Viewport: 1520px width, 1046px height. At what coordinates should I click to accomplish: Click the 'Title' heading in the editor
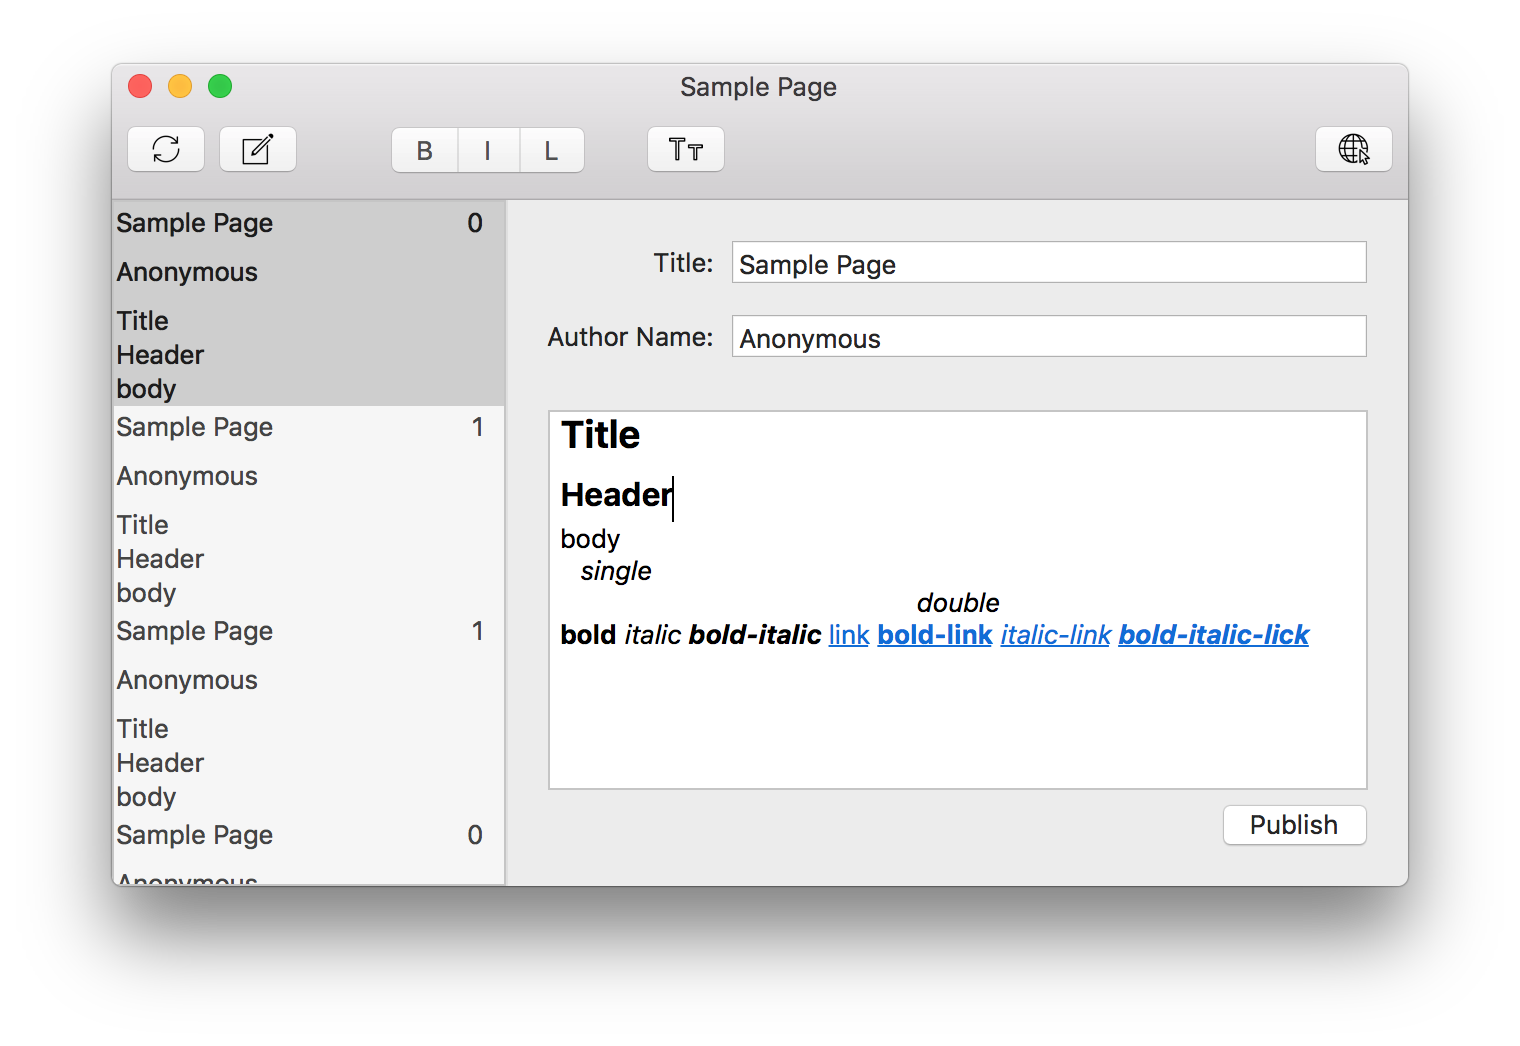point(600,435)
